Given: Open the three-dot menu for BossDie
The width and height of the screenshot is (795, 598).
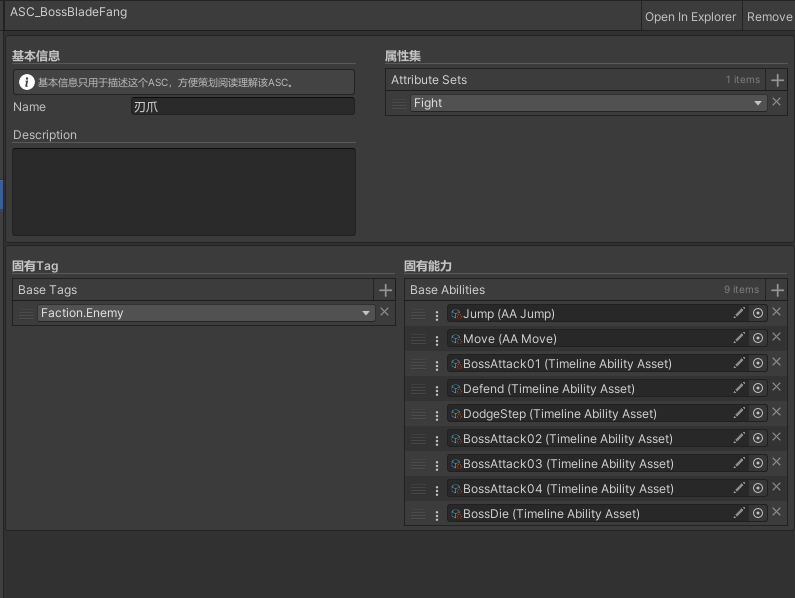Looking at the screenshot, I should click(x=437, y=515).
